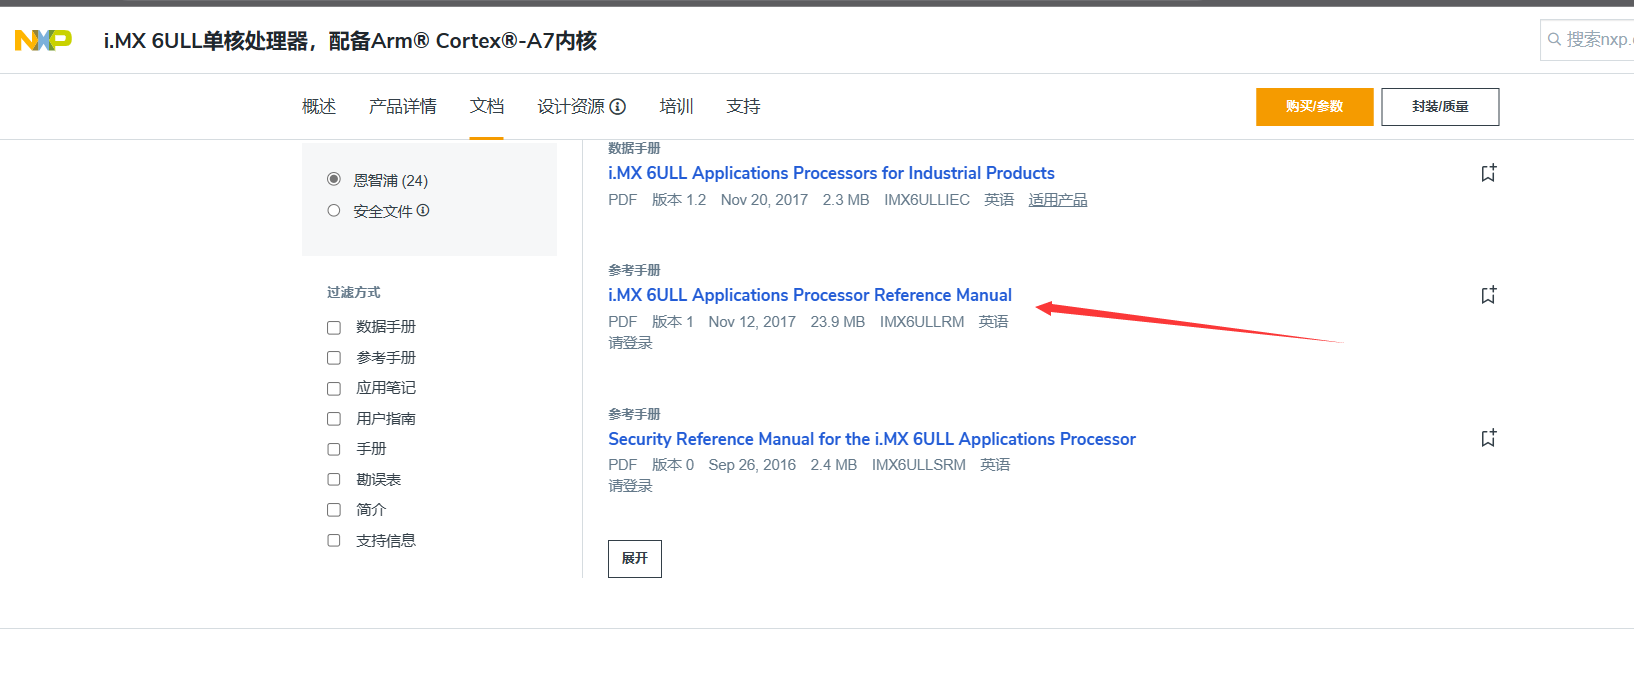Click the file size 23.9 MB
Screen dimensions: 1634x677
point(838,322)
